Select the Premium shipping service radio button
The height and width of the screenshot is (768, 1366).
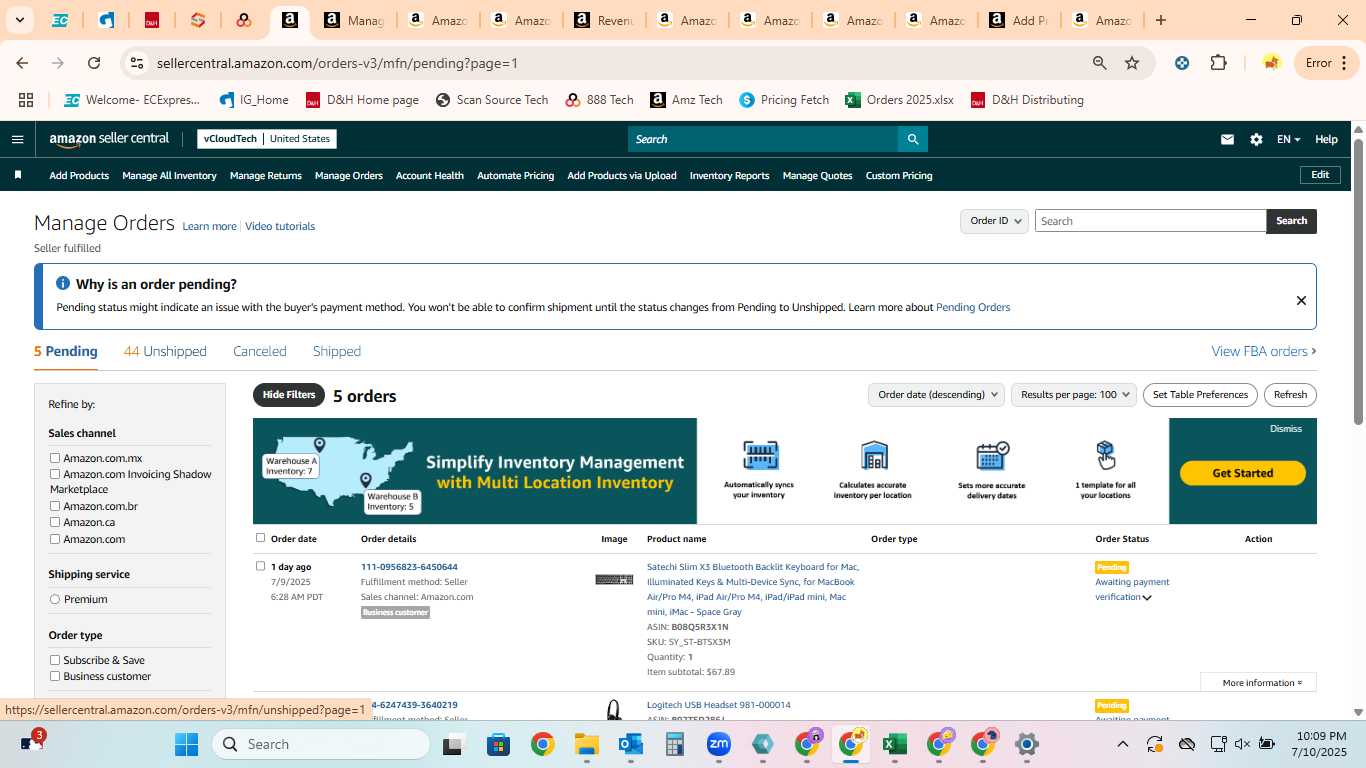pos(55,599)
